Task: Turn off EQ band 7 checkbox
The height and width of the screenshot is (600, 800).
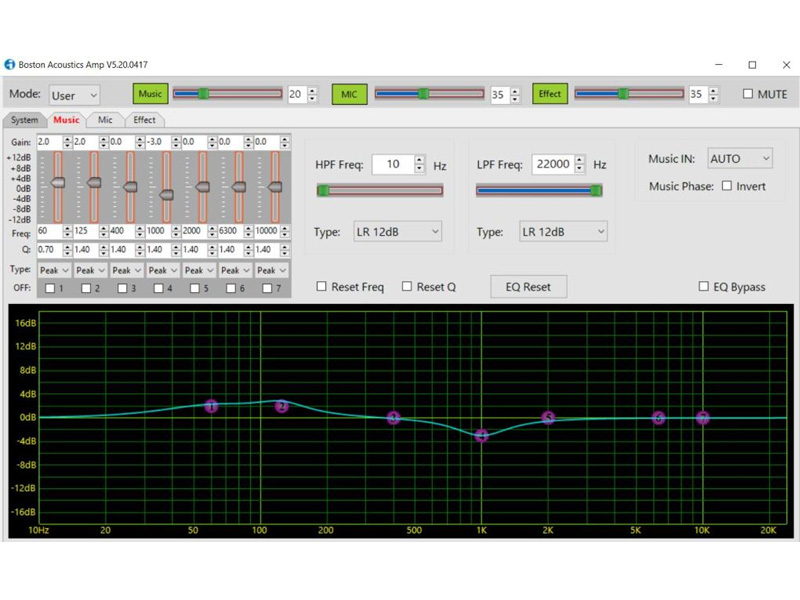Action: pos(267,288)
